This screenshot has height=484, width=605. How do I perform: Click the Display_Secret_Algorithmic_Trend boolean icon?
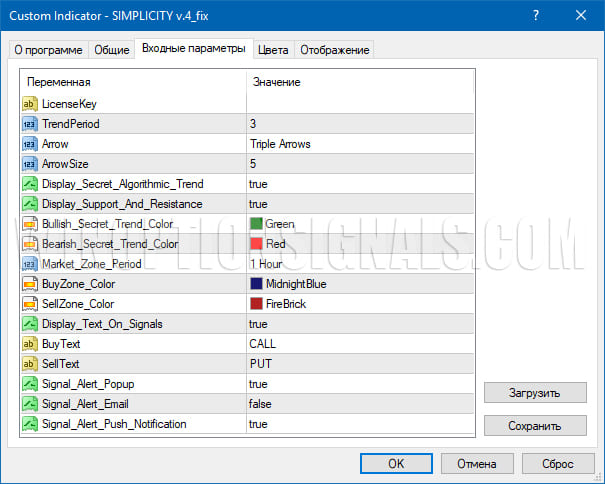click(30, 183)
